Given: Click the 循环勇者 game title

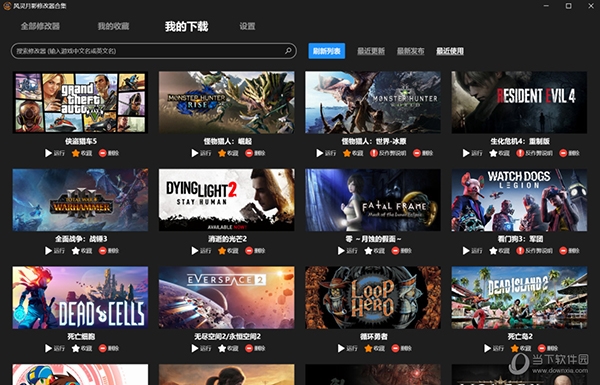Looking at the screenshot, I should (x=373, y=336).
